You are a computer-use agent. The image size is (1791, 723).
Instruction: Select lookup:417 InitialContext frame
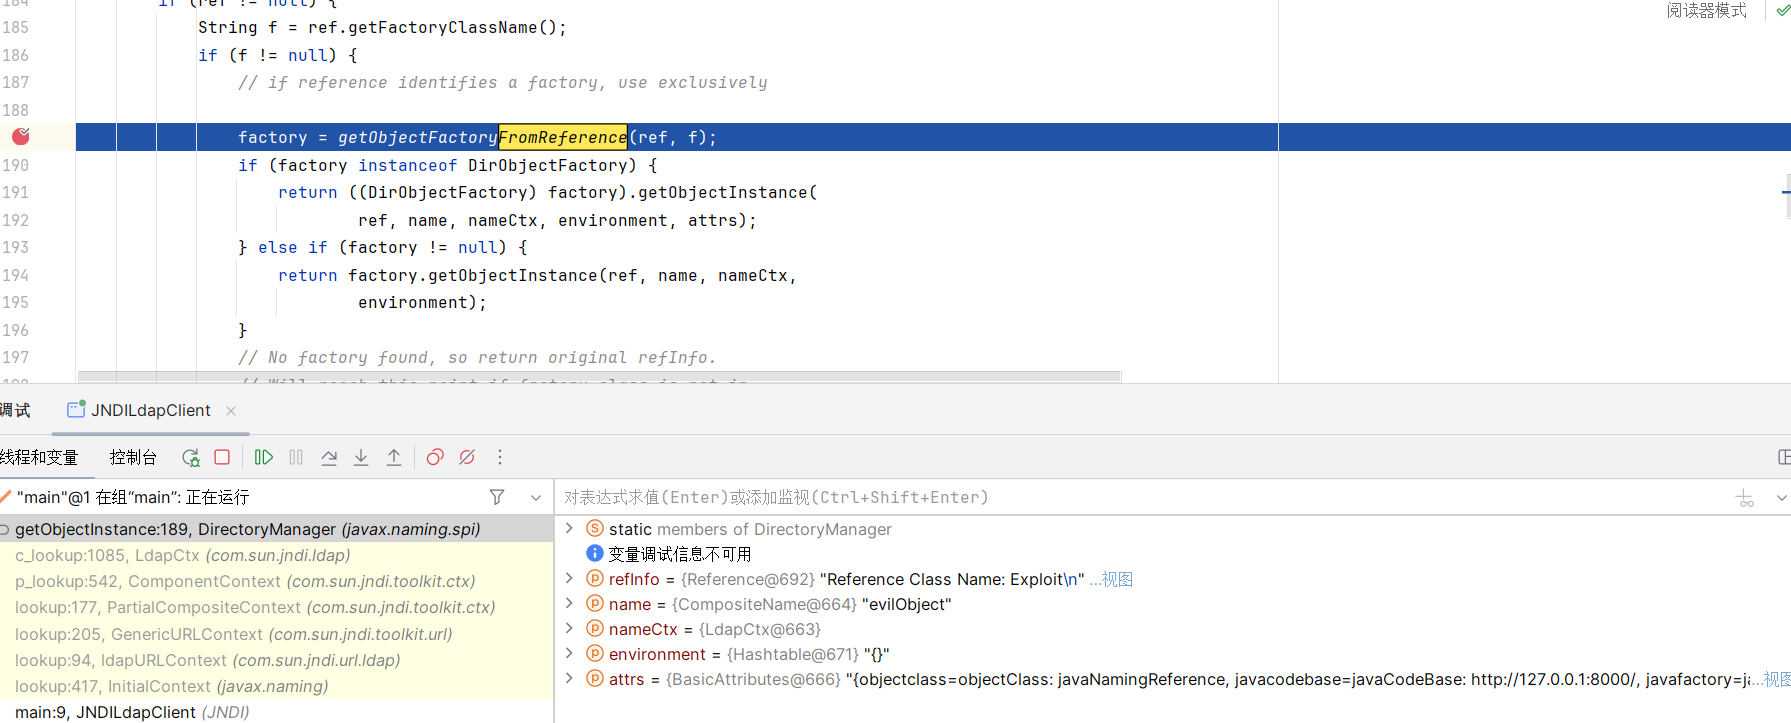pyautogui.click(x=276, y=686)
